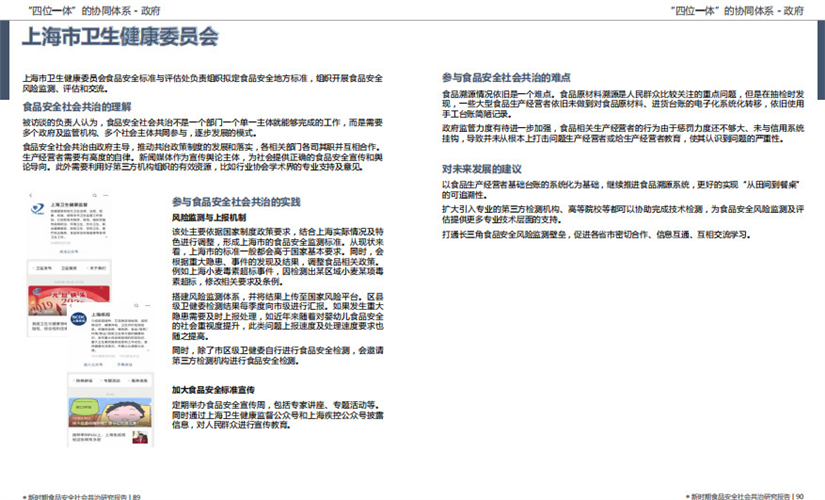Click the search icon on 上海疾控 page
This screenshot has height=500, width=825.
pos(136,305)
